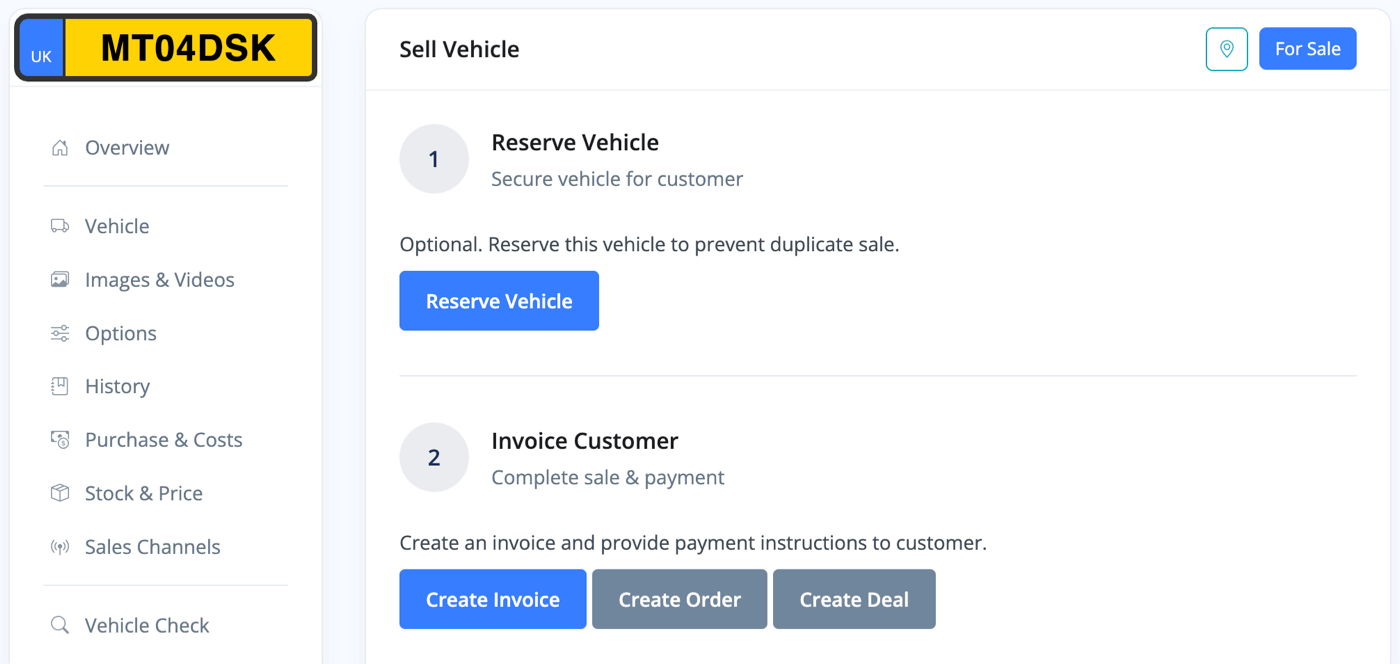Screen dimensions: 1400x664
Task: Click the MT04DSK registration plate
Action: 166,48
